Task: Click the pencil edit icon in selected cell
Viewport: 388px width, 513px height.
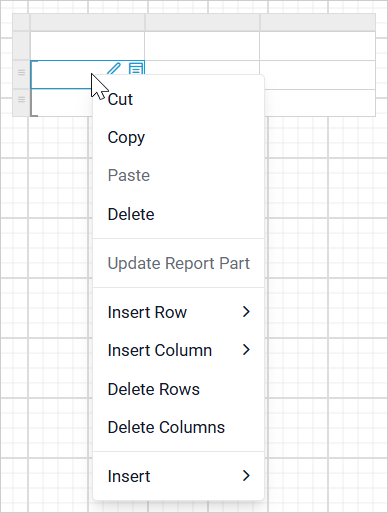Action: coord(114,68)
